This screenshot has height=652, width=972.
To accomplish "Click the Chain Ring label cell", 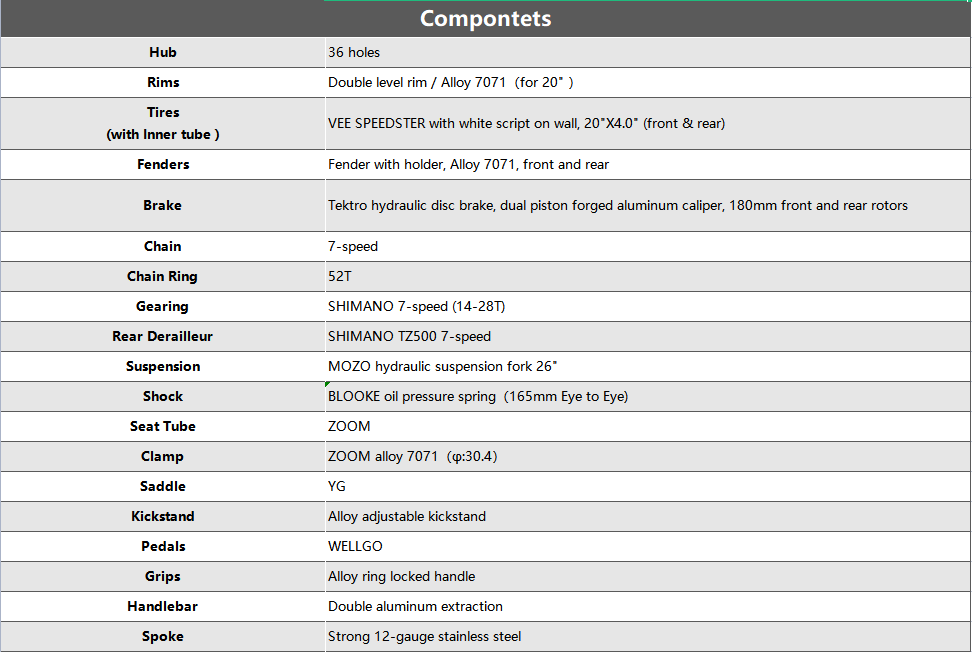I will (x=162, y=276).
